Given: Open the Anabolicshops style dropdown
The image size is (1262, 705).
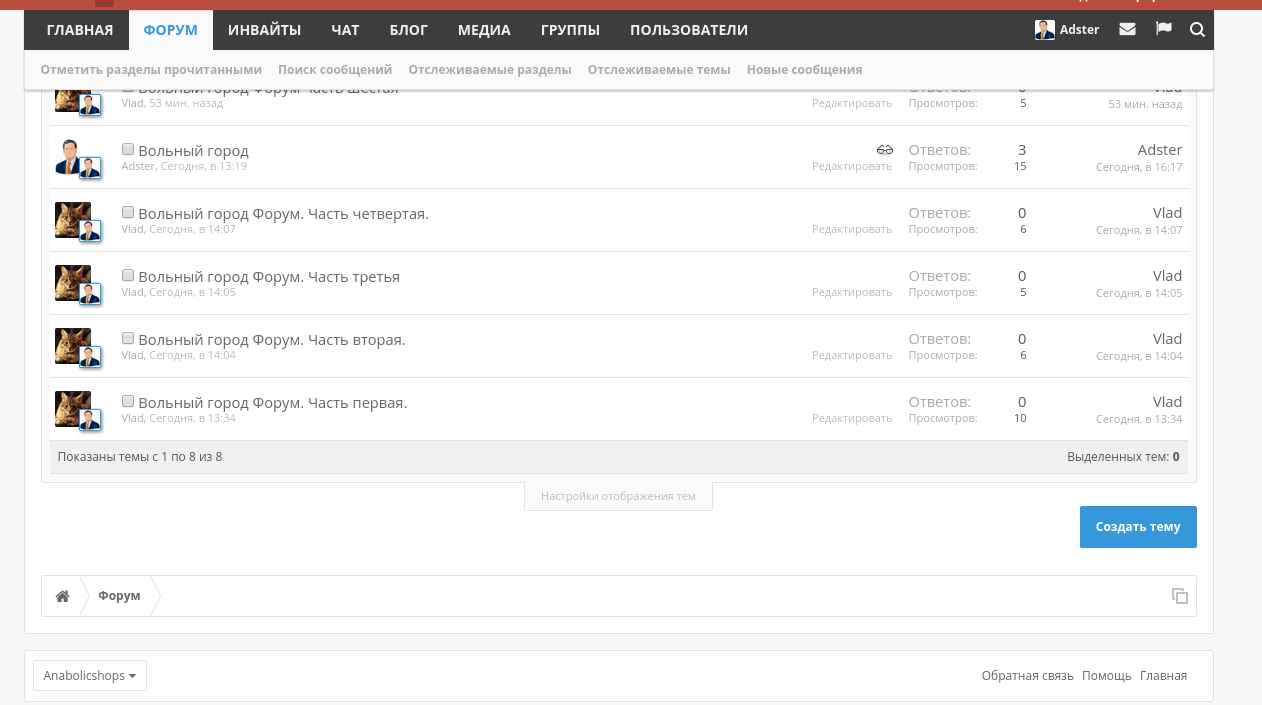Looking at the screenshot, I should click(x=90, y=676).
